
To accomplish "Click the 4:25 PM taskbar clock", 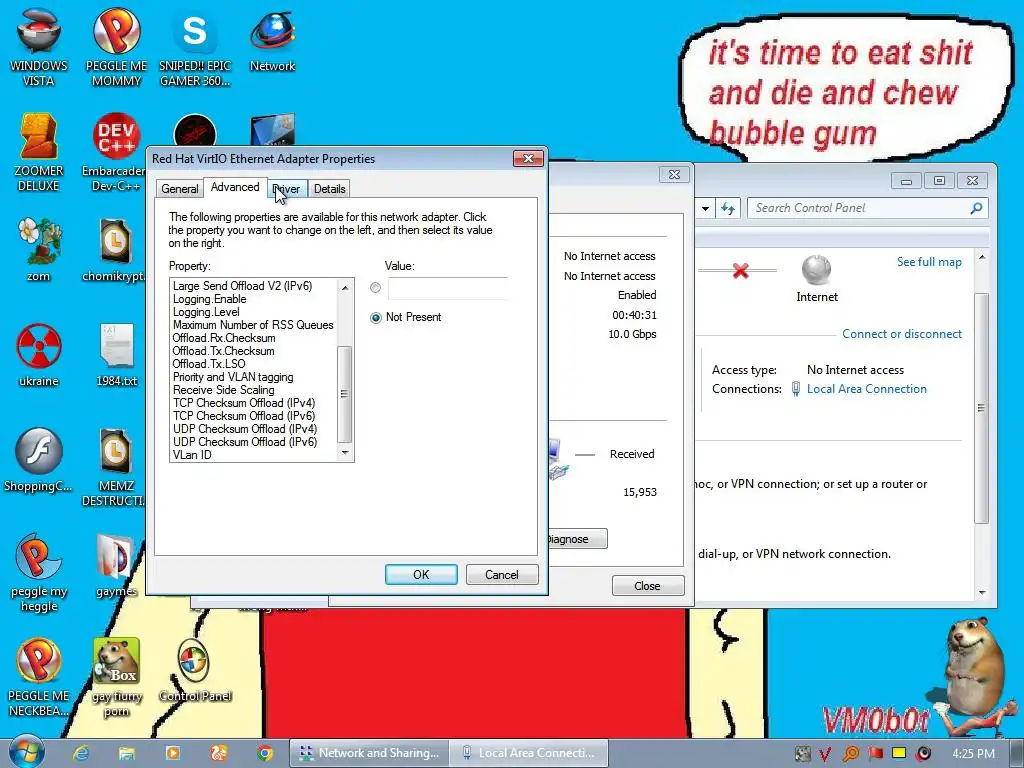I will (973, 754).
